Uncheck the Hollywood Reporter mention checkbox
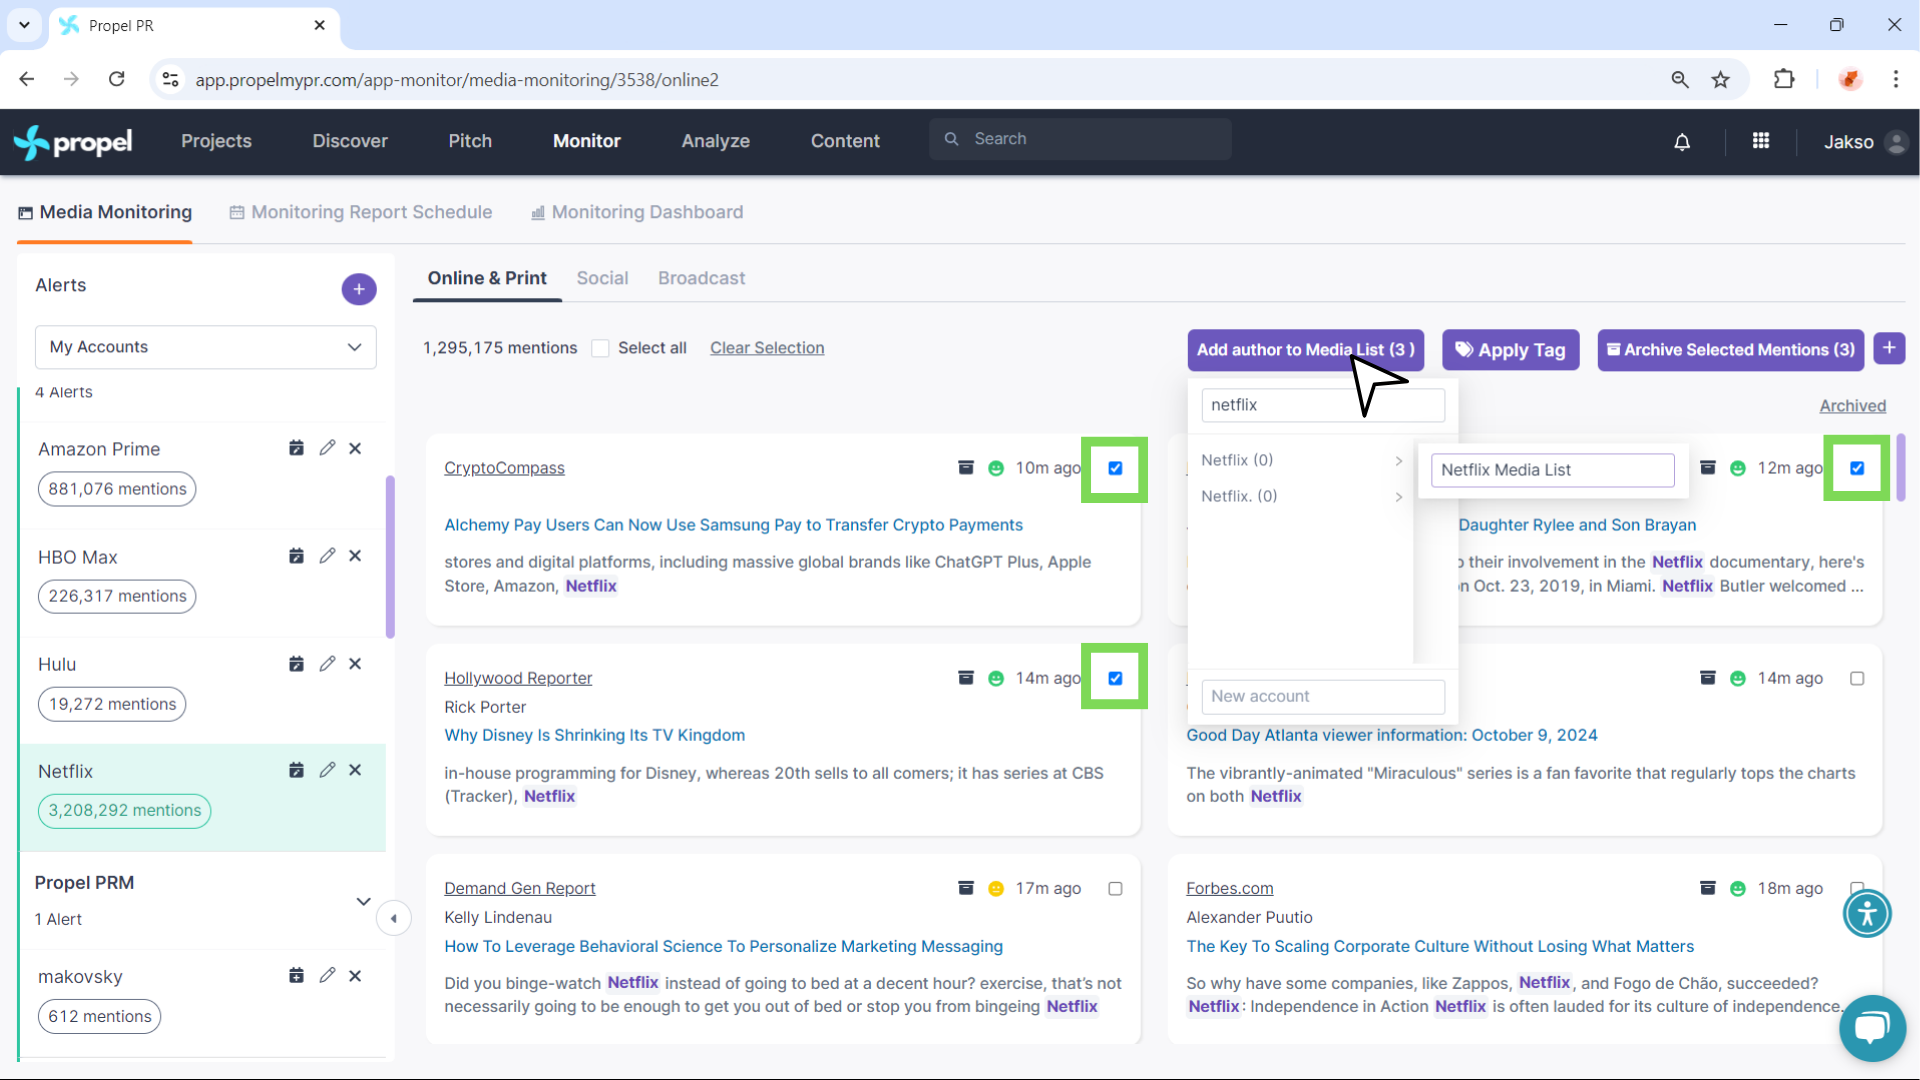This screenshot has width=1920, height=1080. tap(1115, 678)
